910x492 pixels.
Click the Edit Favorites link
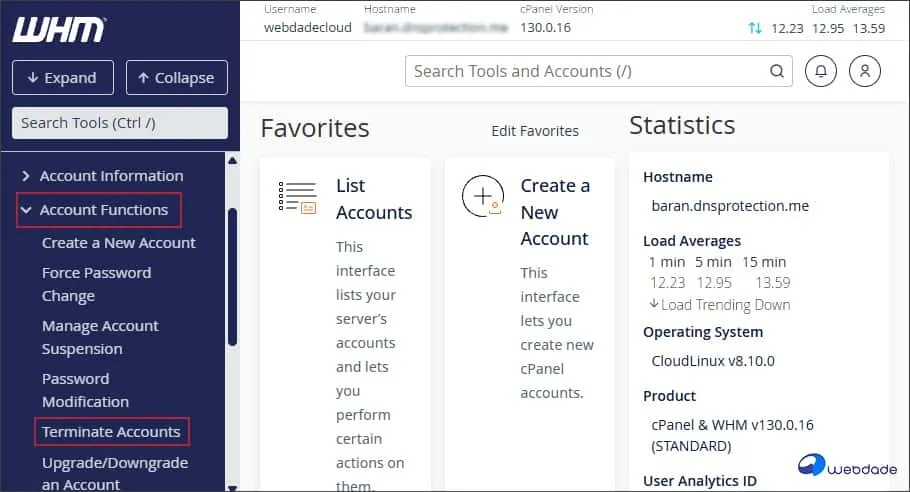point(534,131)
